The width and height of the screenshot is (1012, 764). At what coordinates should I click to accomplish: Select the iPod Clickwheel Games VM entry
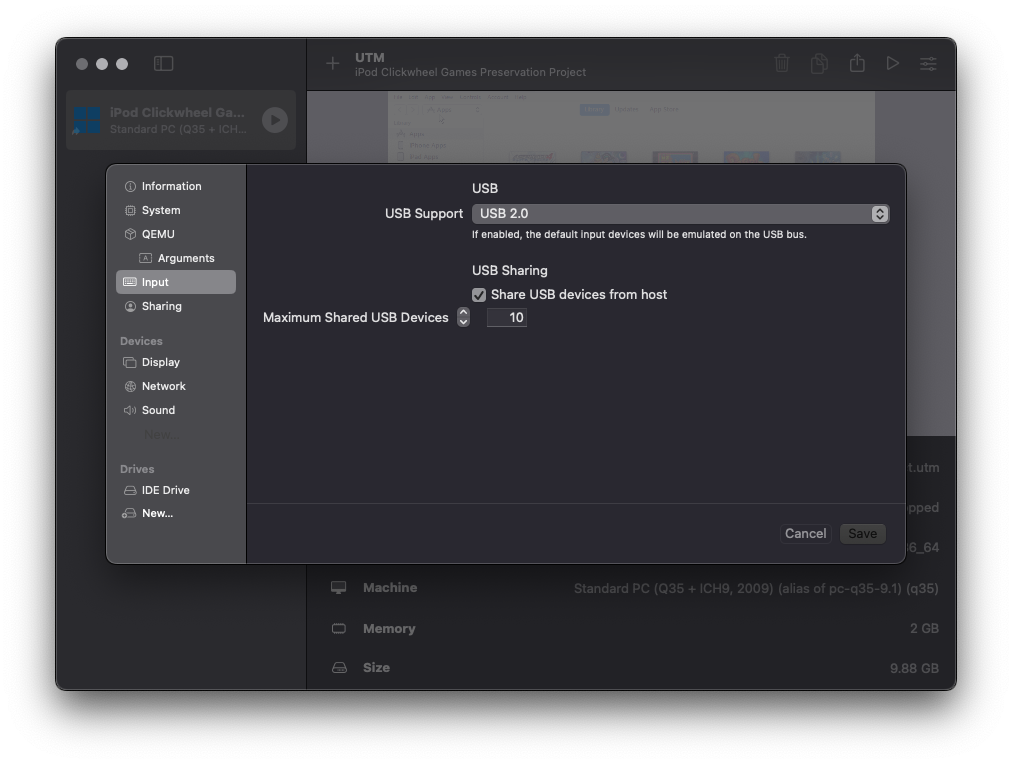pyautogui.click(x=181, y=120)
